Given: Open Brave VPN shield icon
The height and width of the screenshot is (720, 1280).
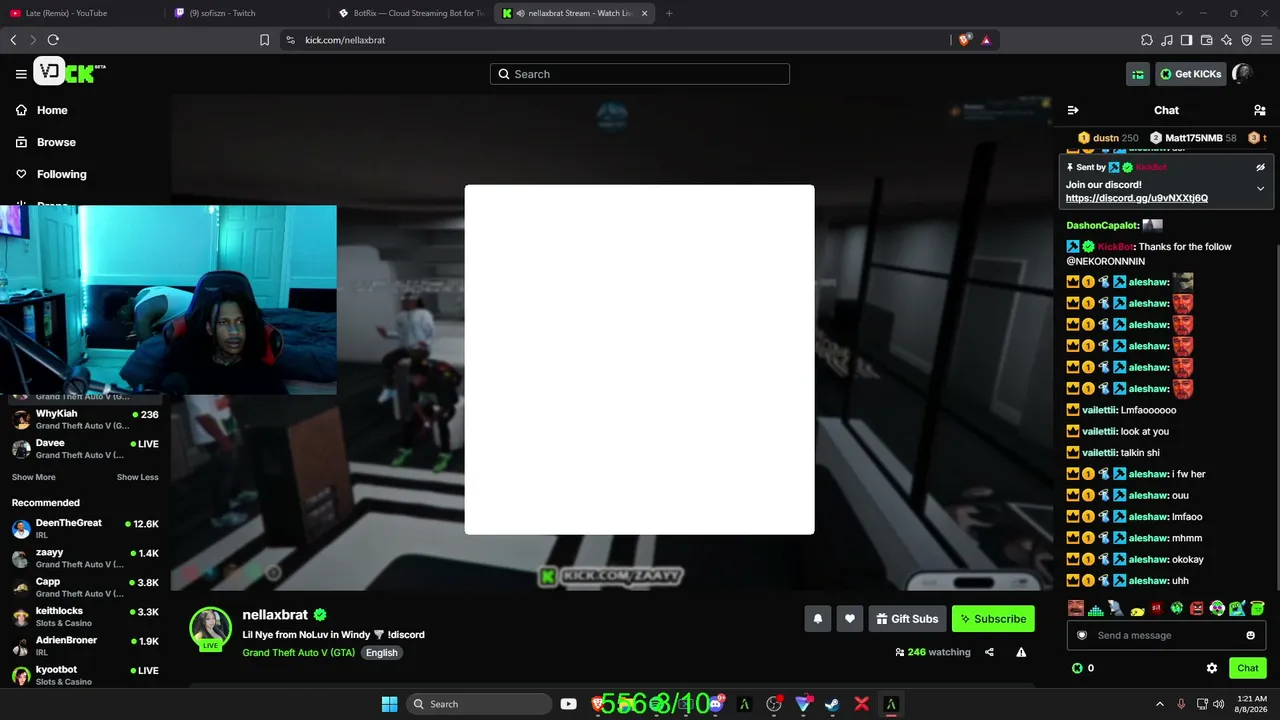Looking at the screenshot, I should point(1247,40).
